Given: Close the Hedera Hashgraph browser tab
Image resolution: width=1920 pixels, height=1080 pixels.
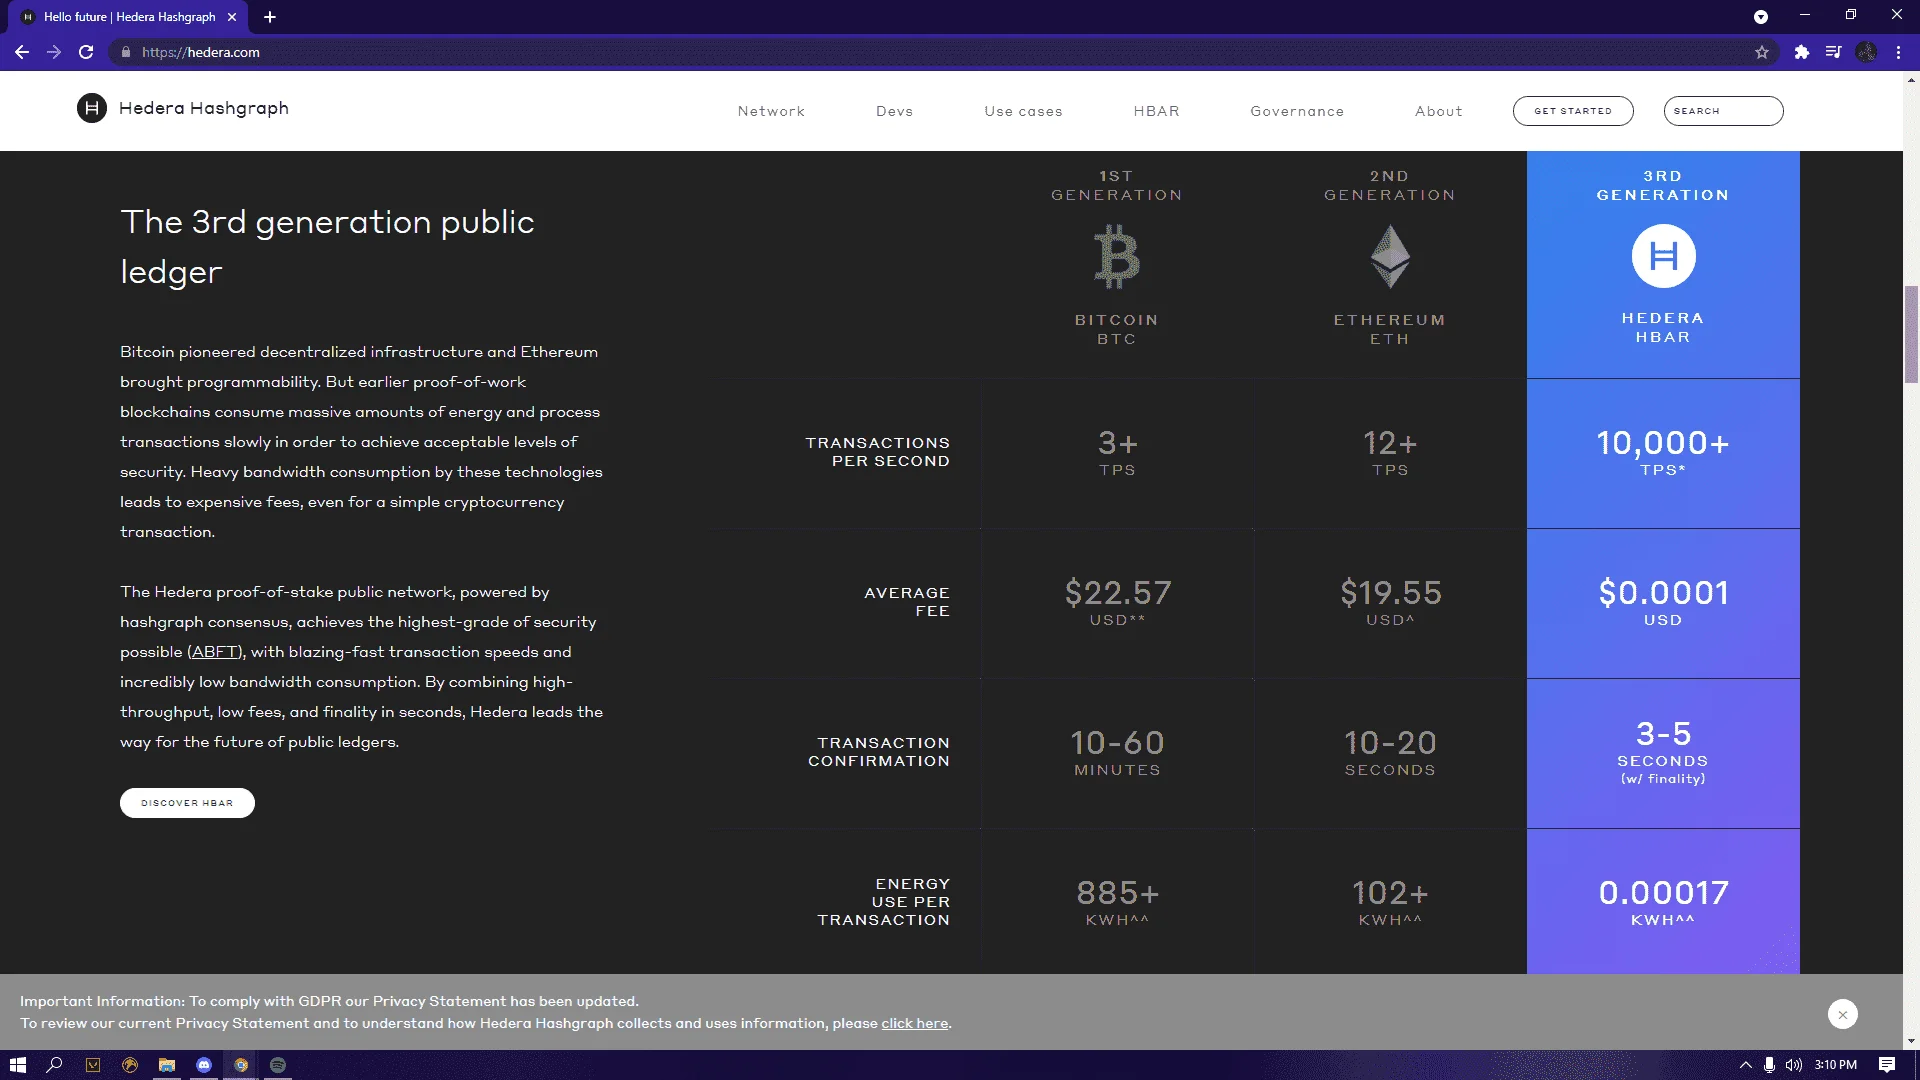Looking at the screenshot, I should pyautogui.click(x=232, y=17).
